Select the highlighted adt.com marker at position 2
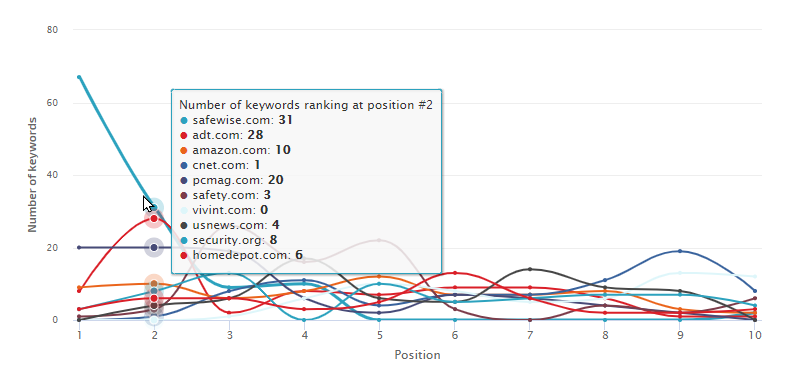Screen dimensions: 800x370 pyautogui.click(x=154, y=218)
